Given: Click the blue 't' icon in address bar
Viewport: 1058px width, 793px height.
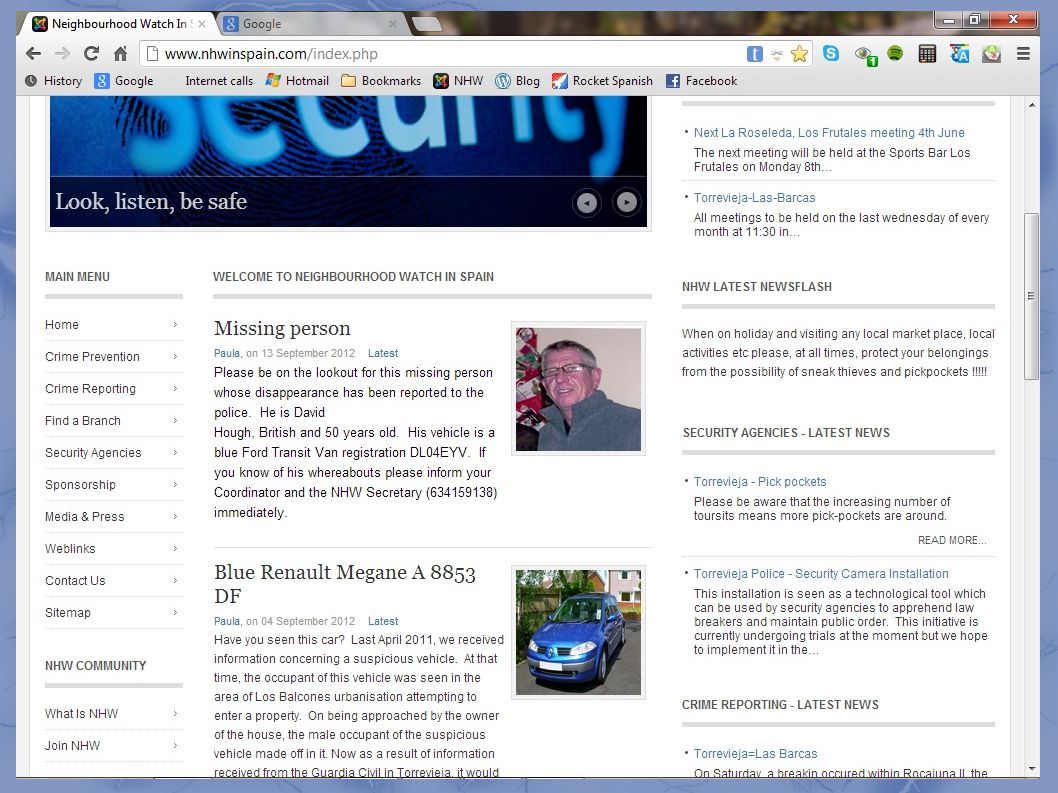Looking at the screenshot, I should tap(754, 54).
